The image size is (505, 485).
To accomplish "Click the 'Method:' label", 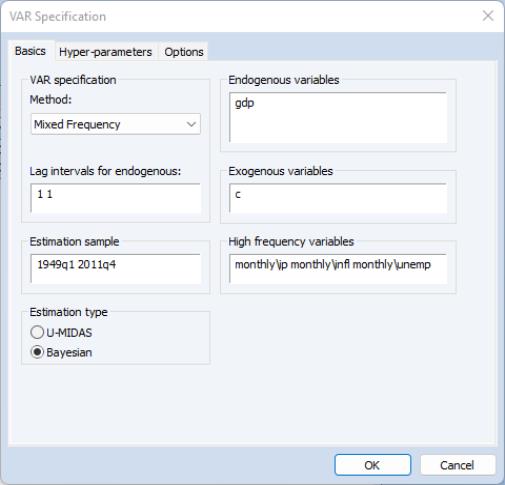I will [x=51, y=99].
